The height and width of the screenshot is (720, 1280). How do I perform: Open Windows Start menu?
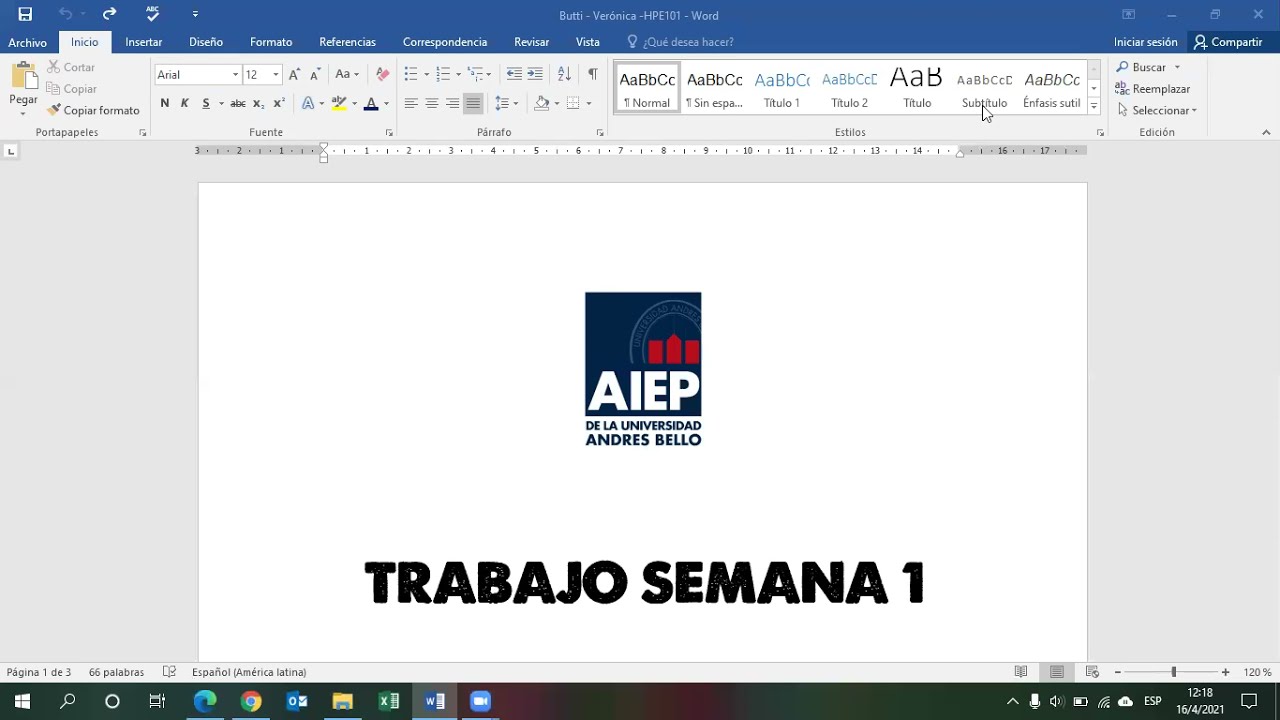22,701
